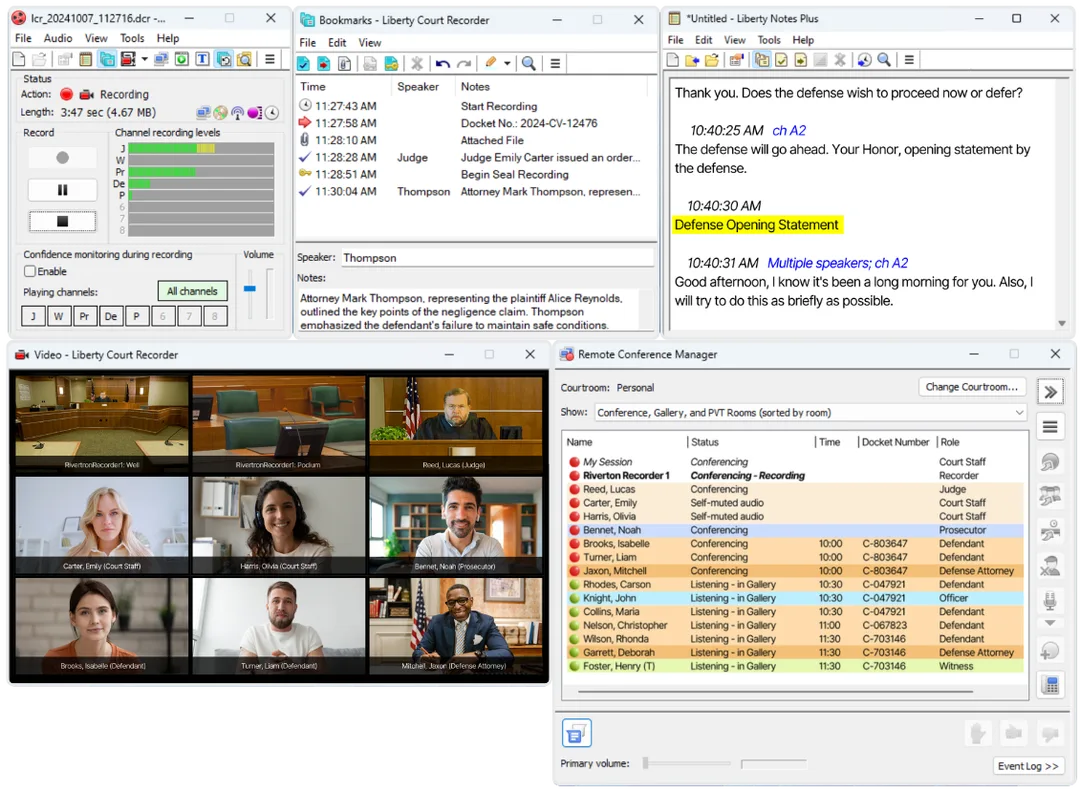The image size is (1080, 792).
Task: Click the highlighted Defense Opening Statement note
Action: (x=756, y=225)
